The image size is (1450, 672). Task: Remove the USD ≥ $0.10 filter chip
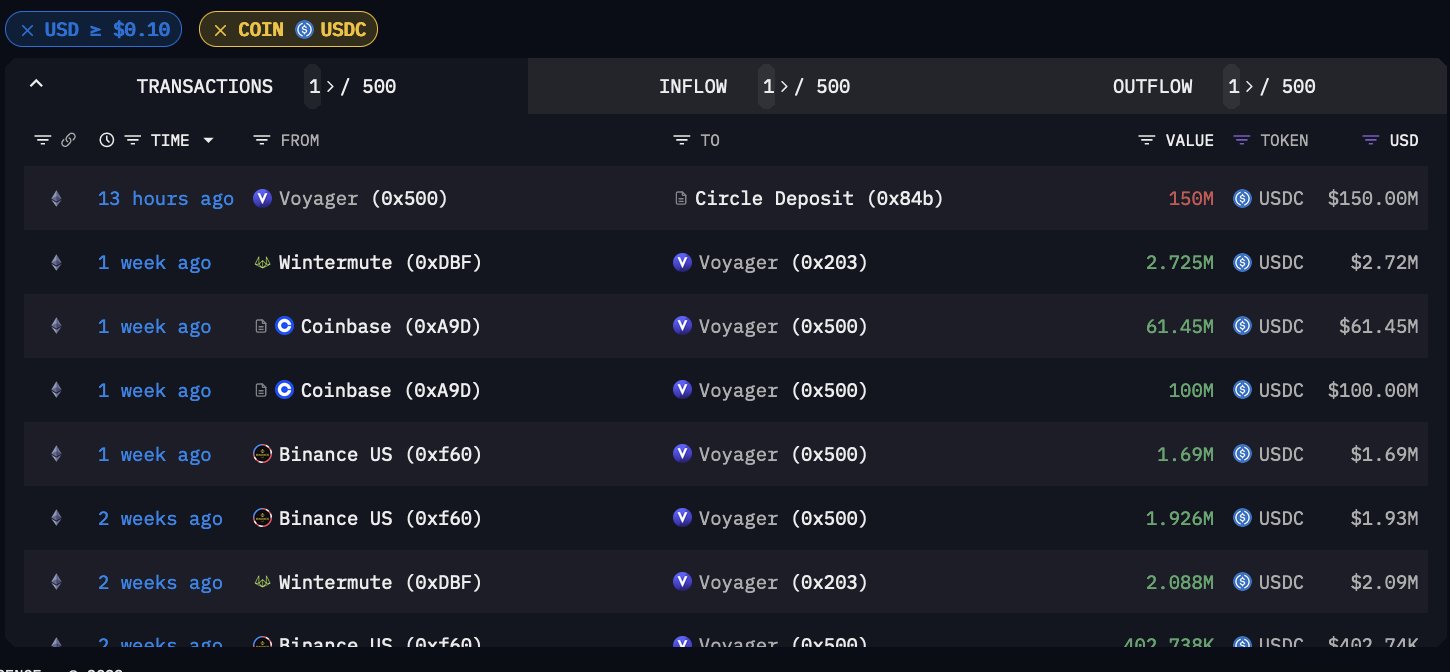point(27,28)
